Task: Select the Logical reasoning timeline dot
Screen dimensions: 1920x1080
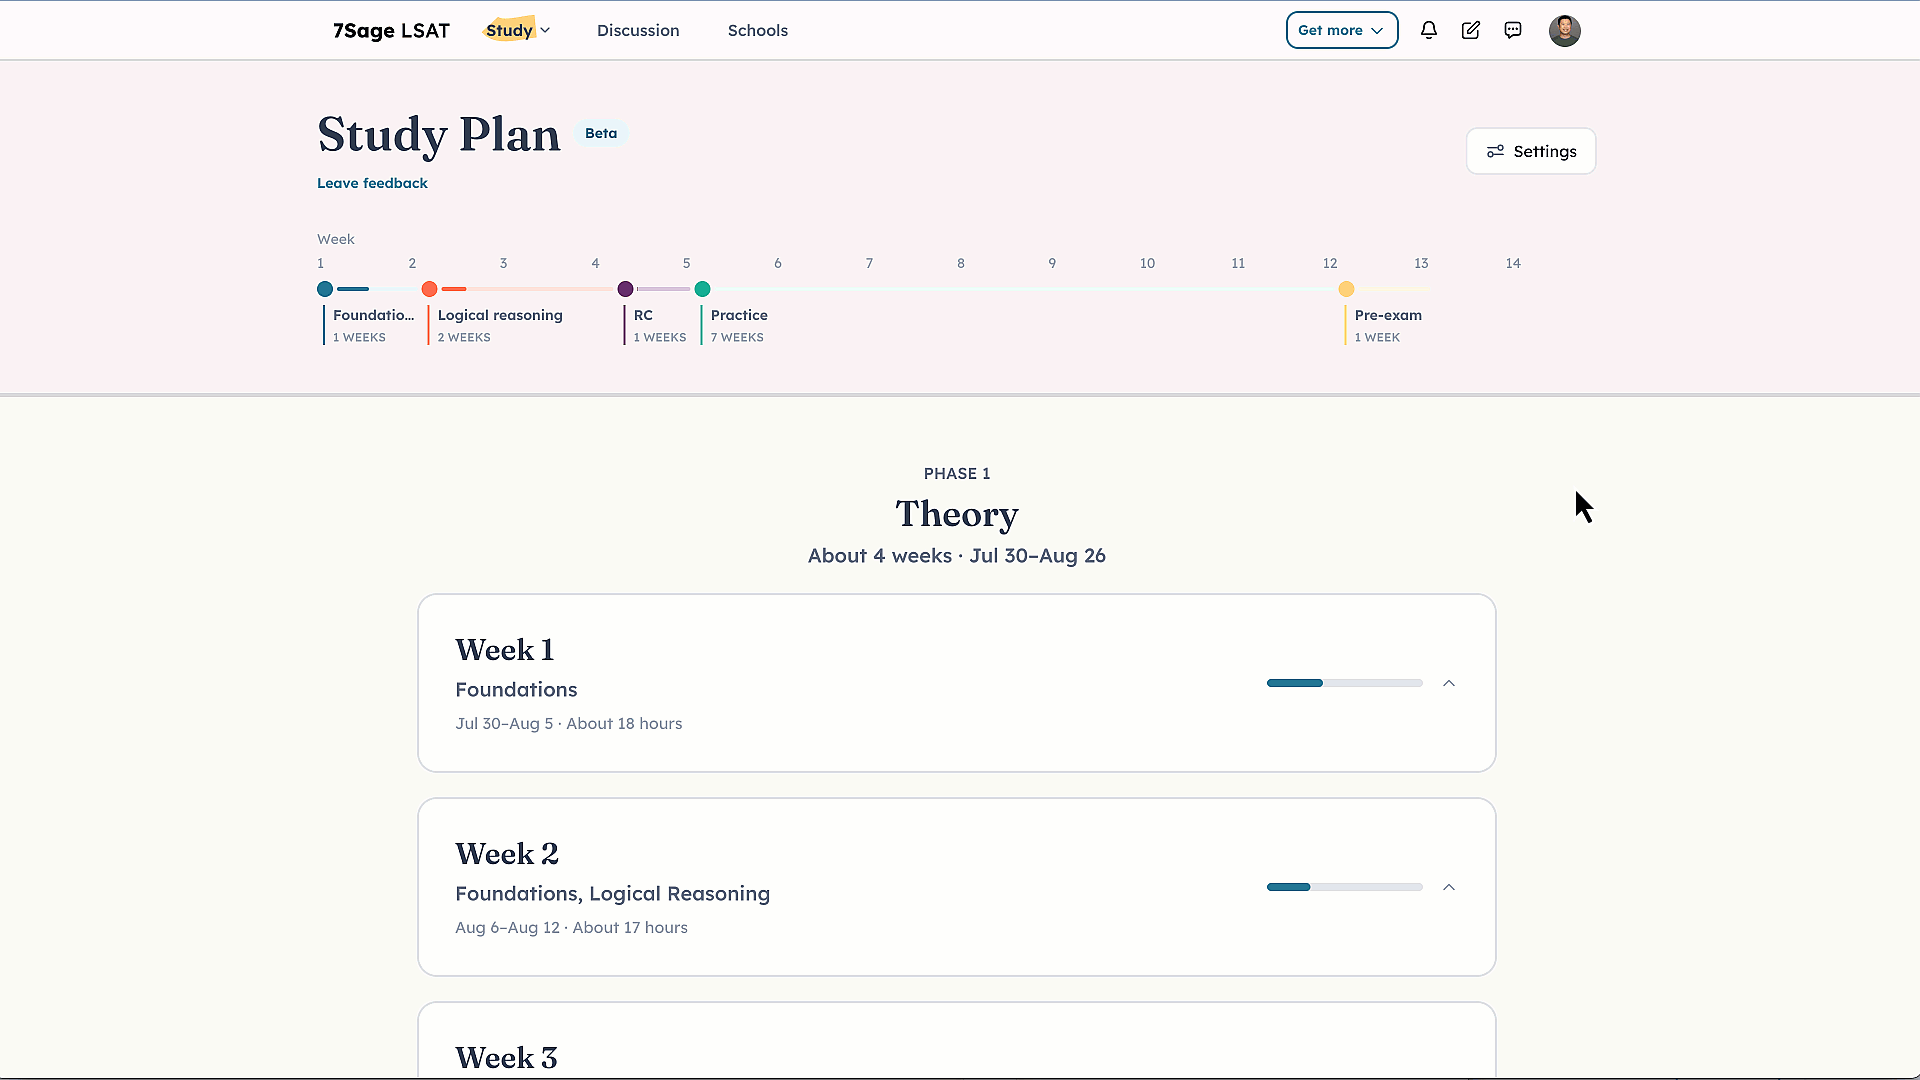Action: click(430, 289)
